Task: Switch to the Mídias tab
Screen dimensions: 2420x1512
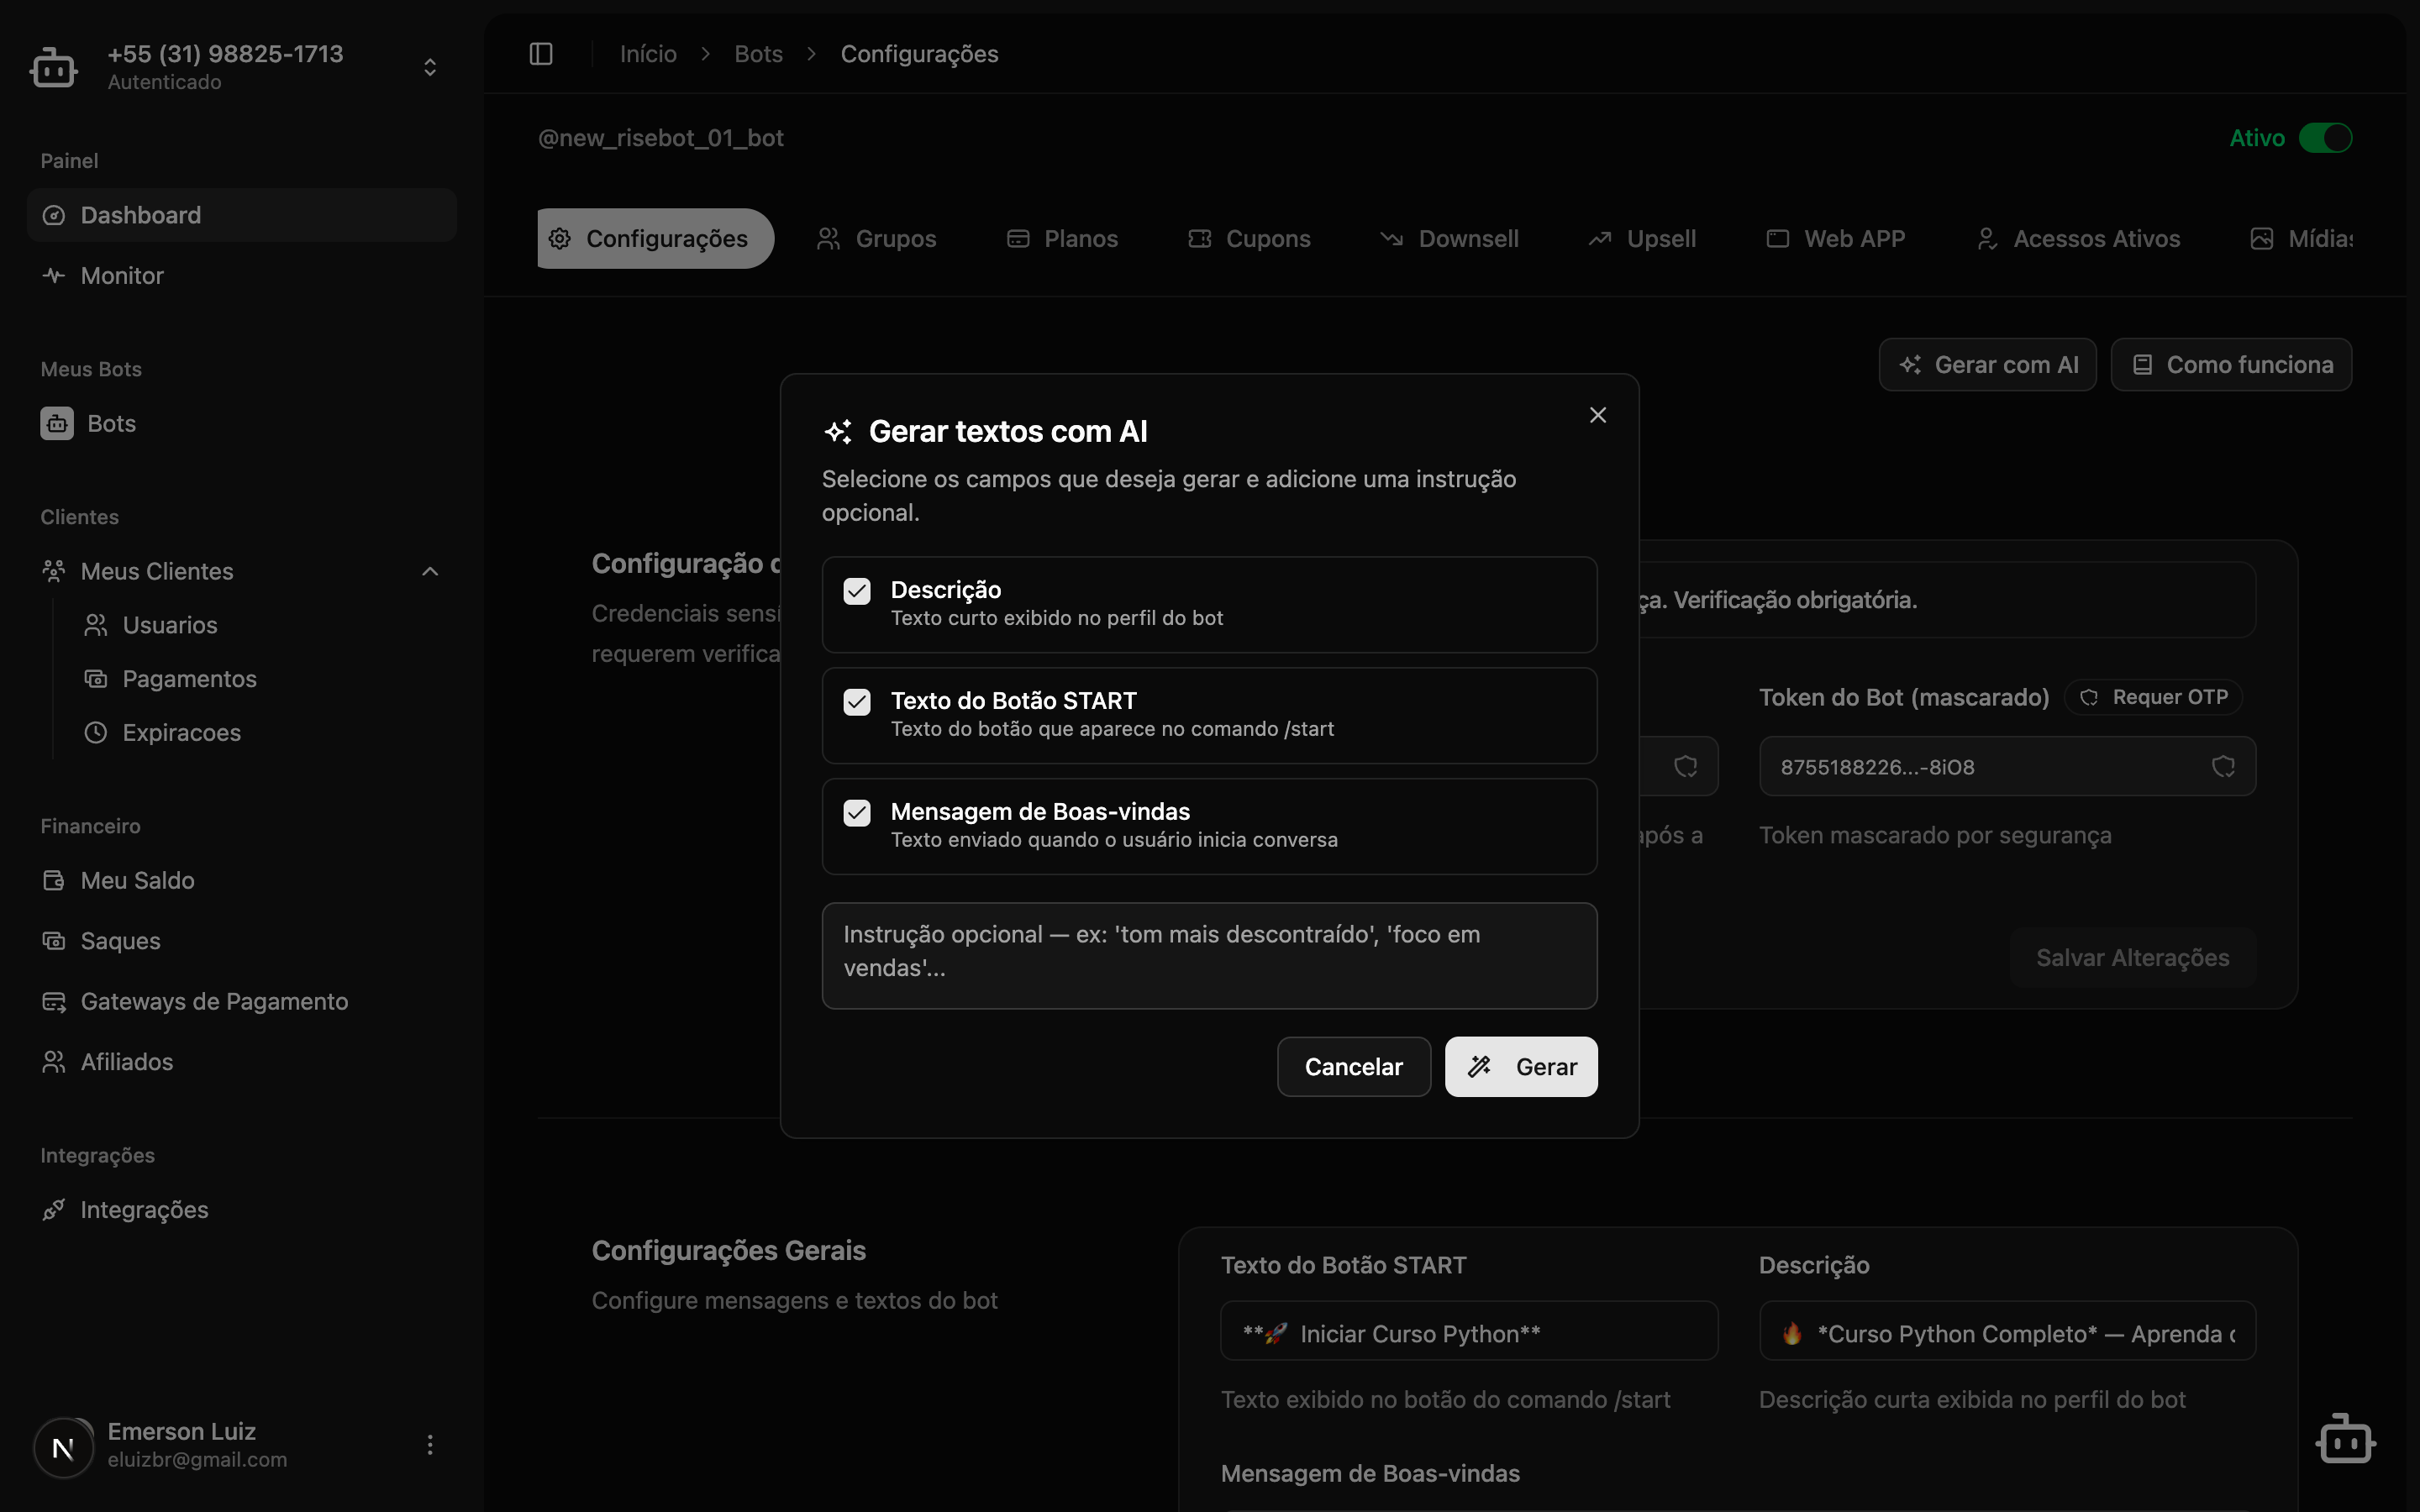Action: tap(2301, 239)
